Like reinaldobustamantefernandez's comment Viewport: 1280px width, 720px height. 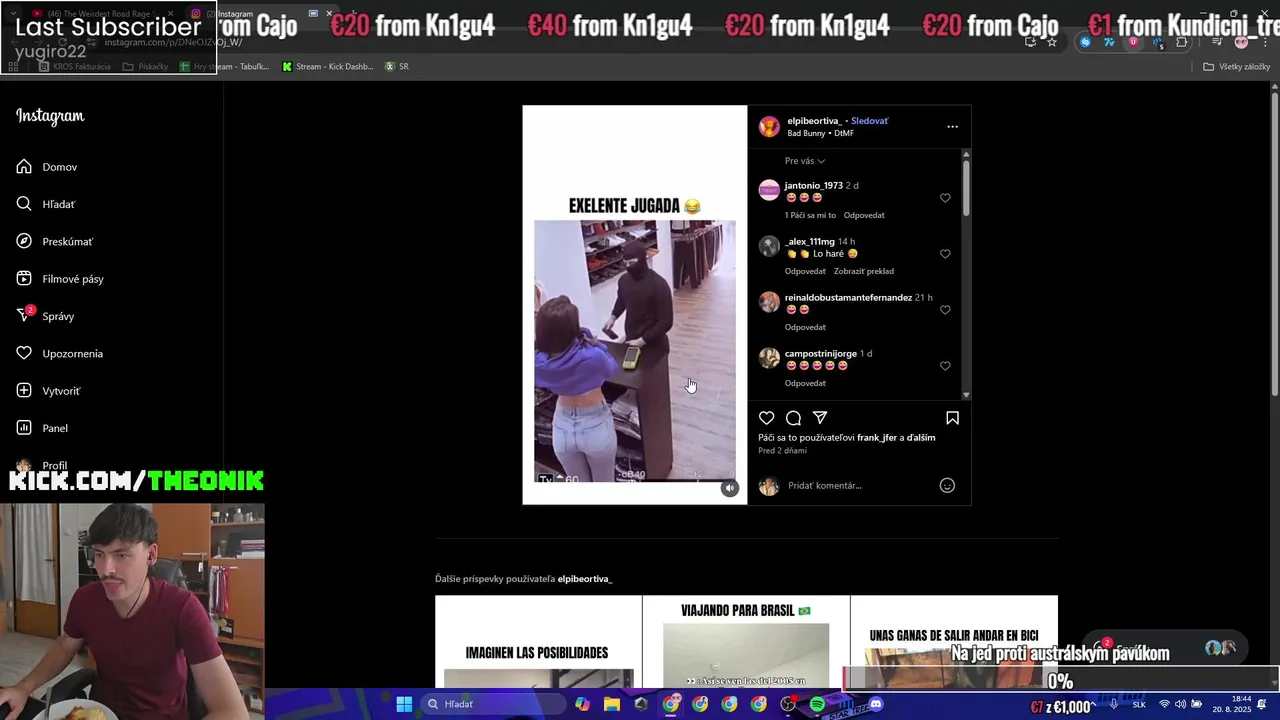tap(945, 310)
